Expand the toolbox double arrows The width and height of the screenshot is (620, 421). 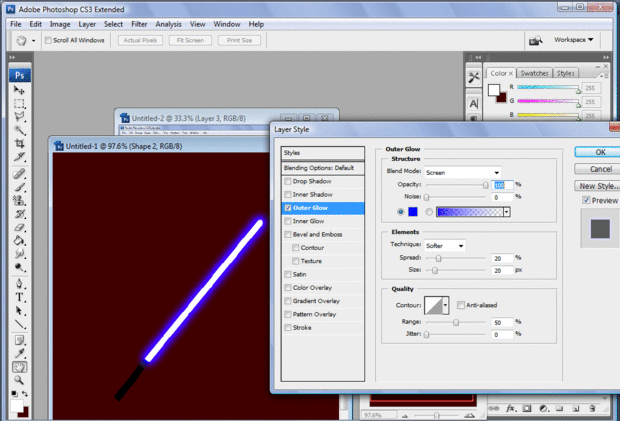(x=12, y=57)
